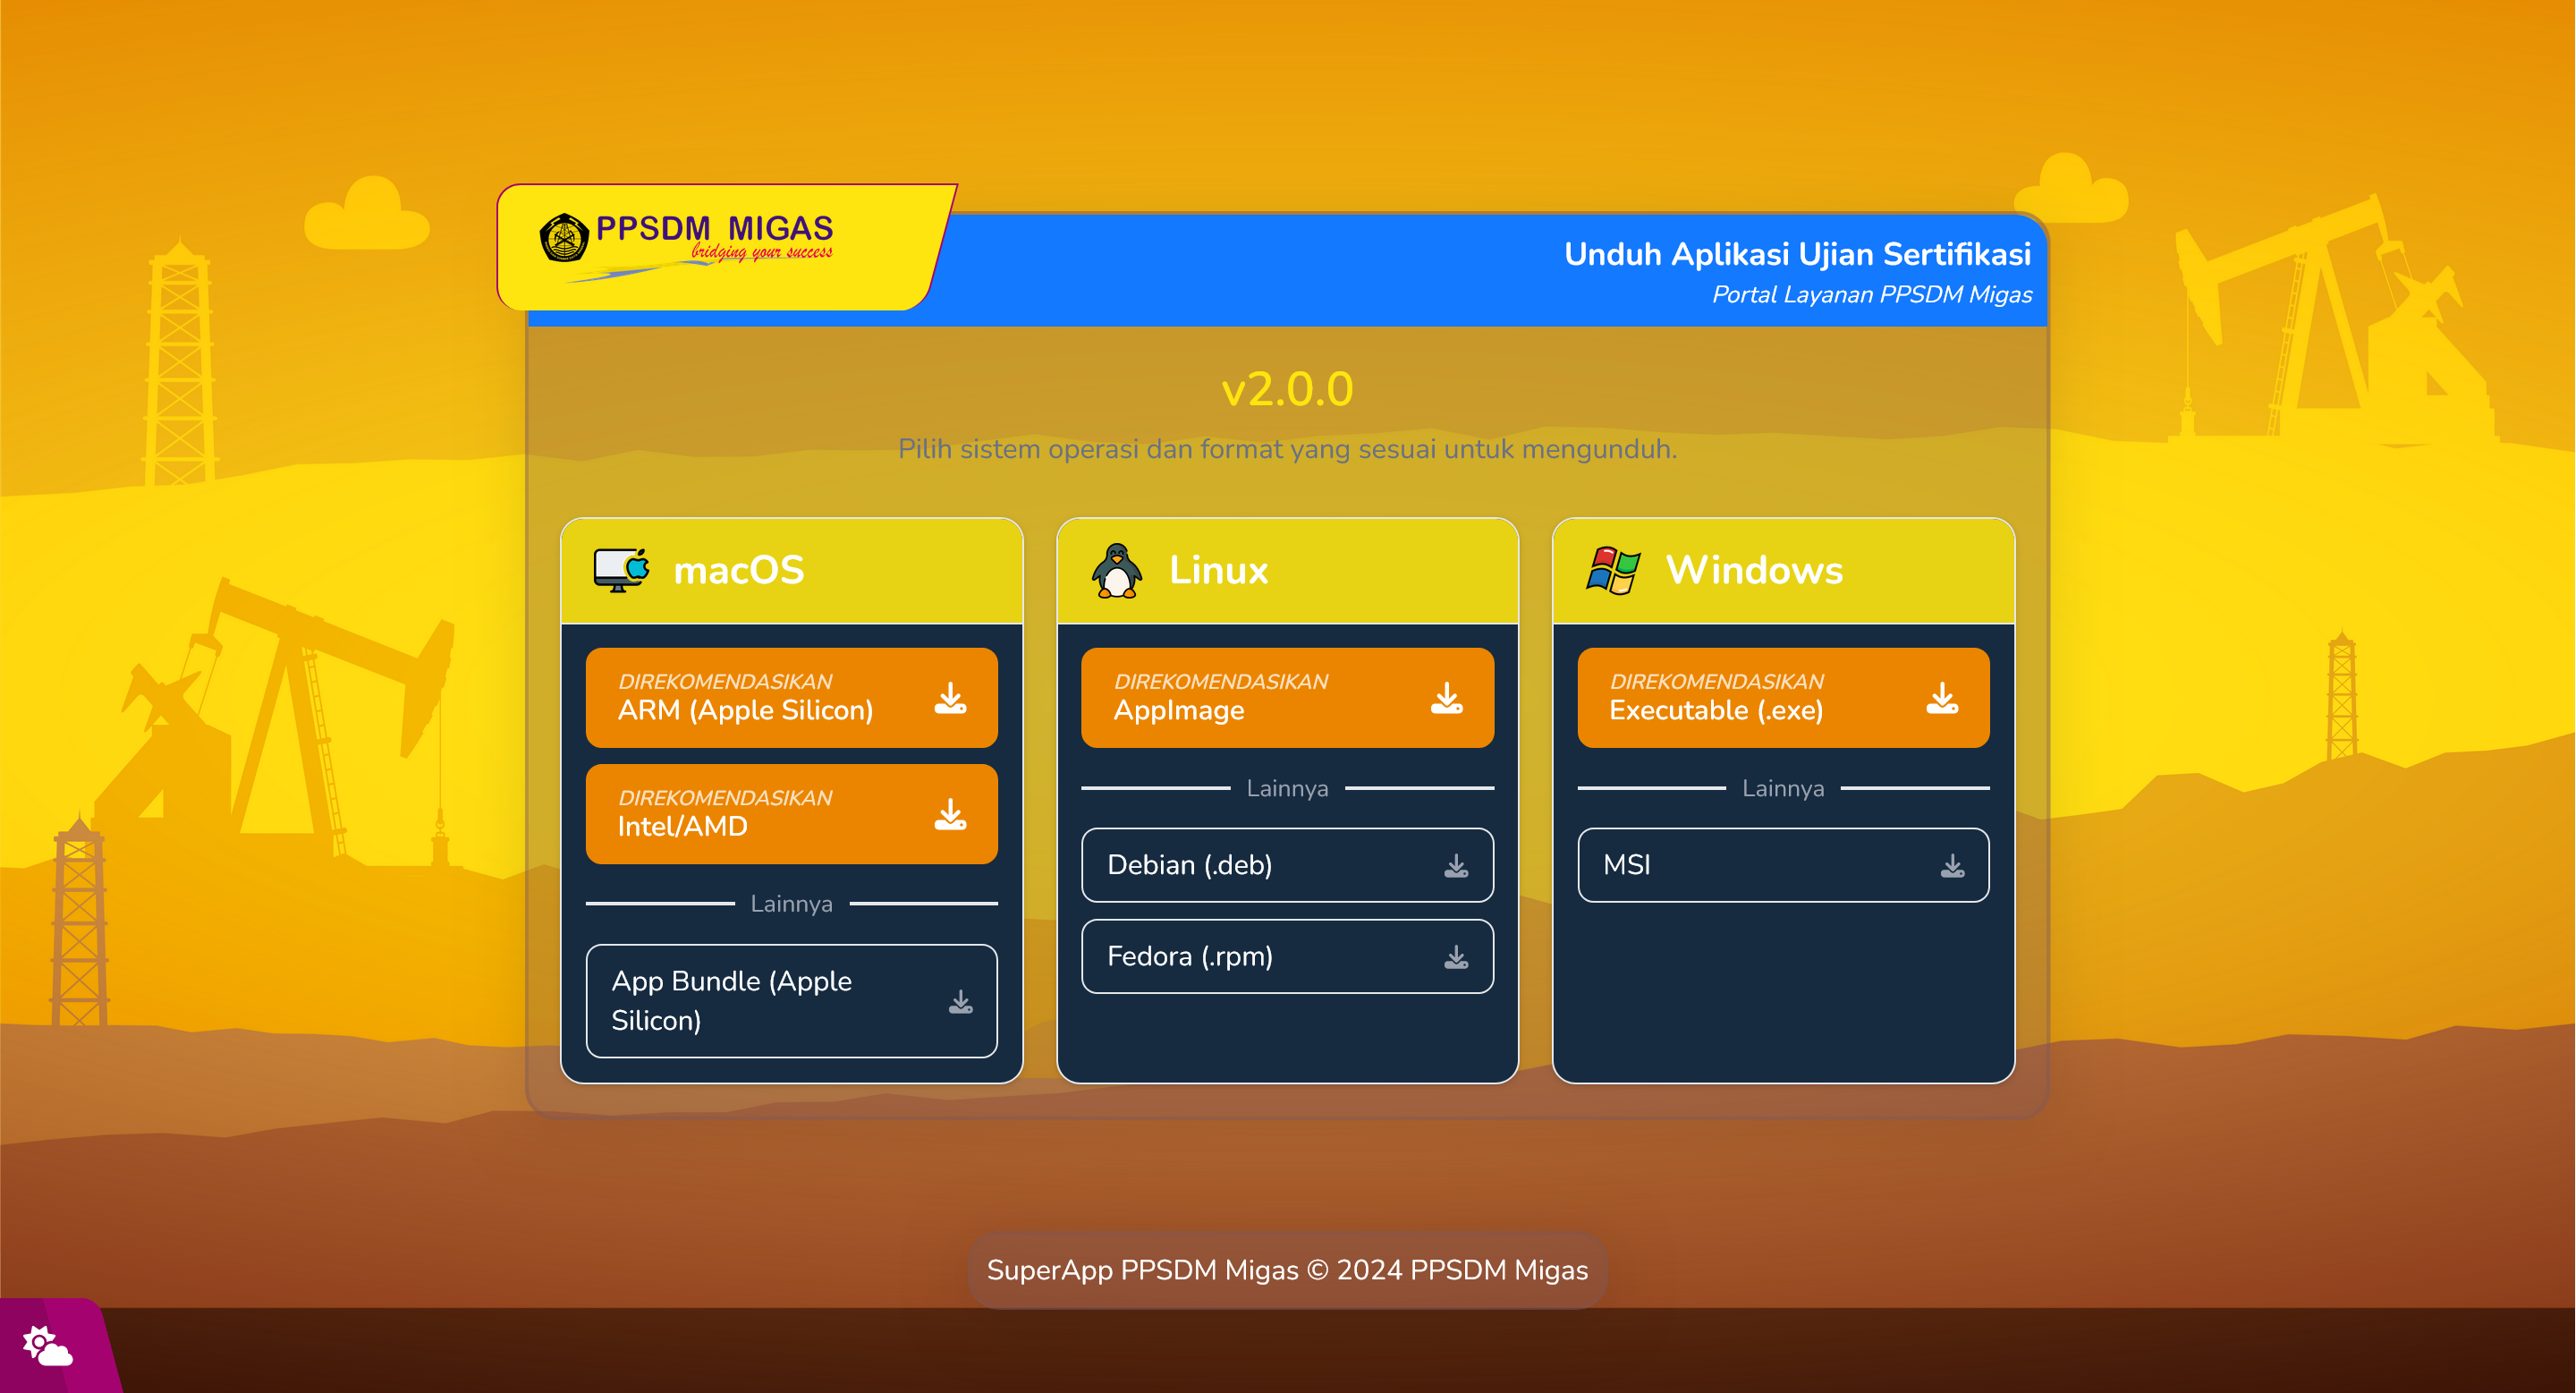Screen dimensions: 2576x1393
Task: Click 'Lainnya' label in Linux card
Action: 1287,789
